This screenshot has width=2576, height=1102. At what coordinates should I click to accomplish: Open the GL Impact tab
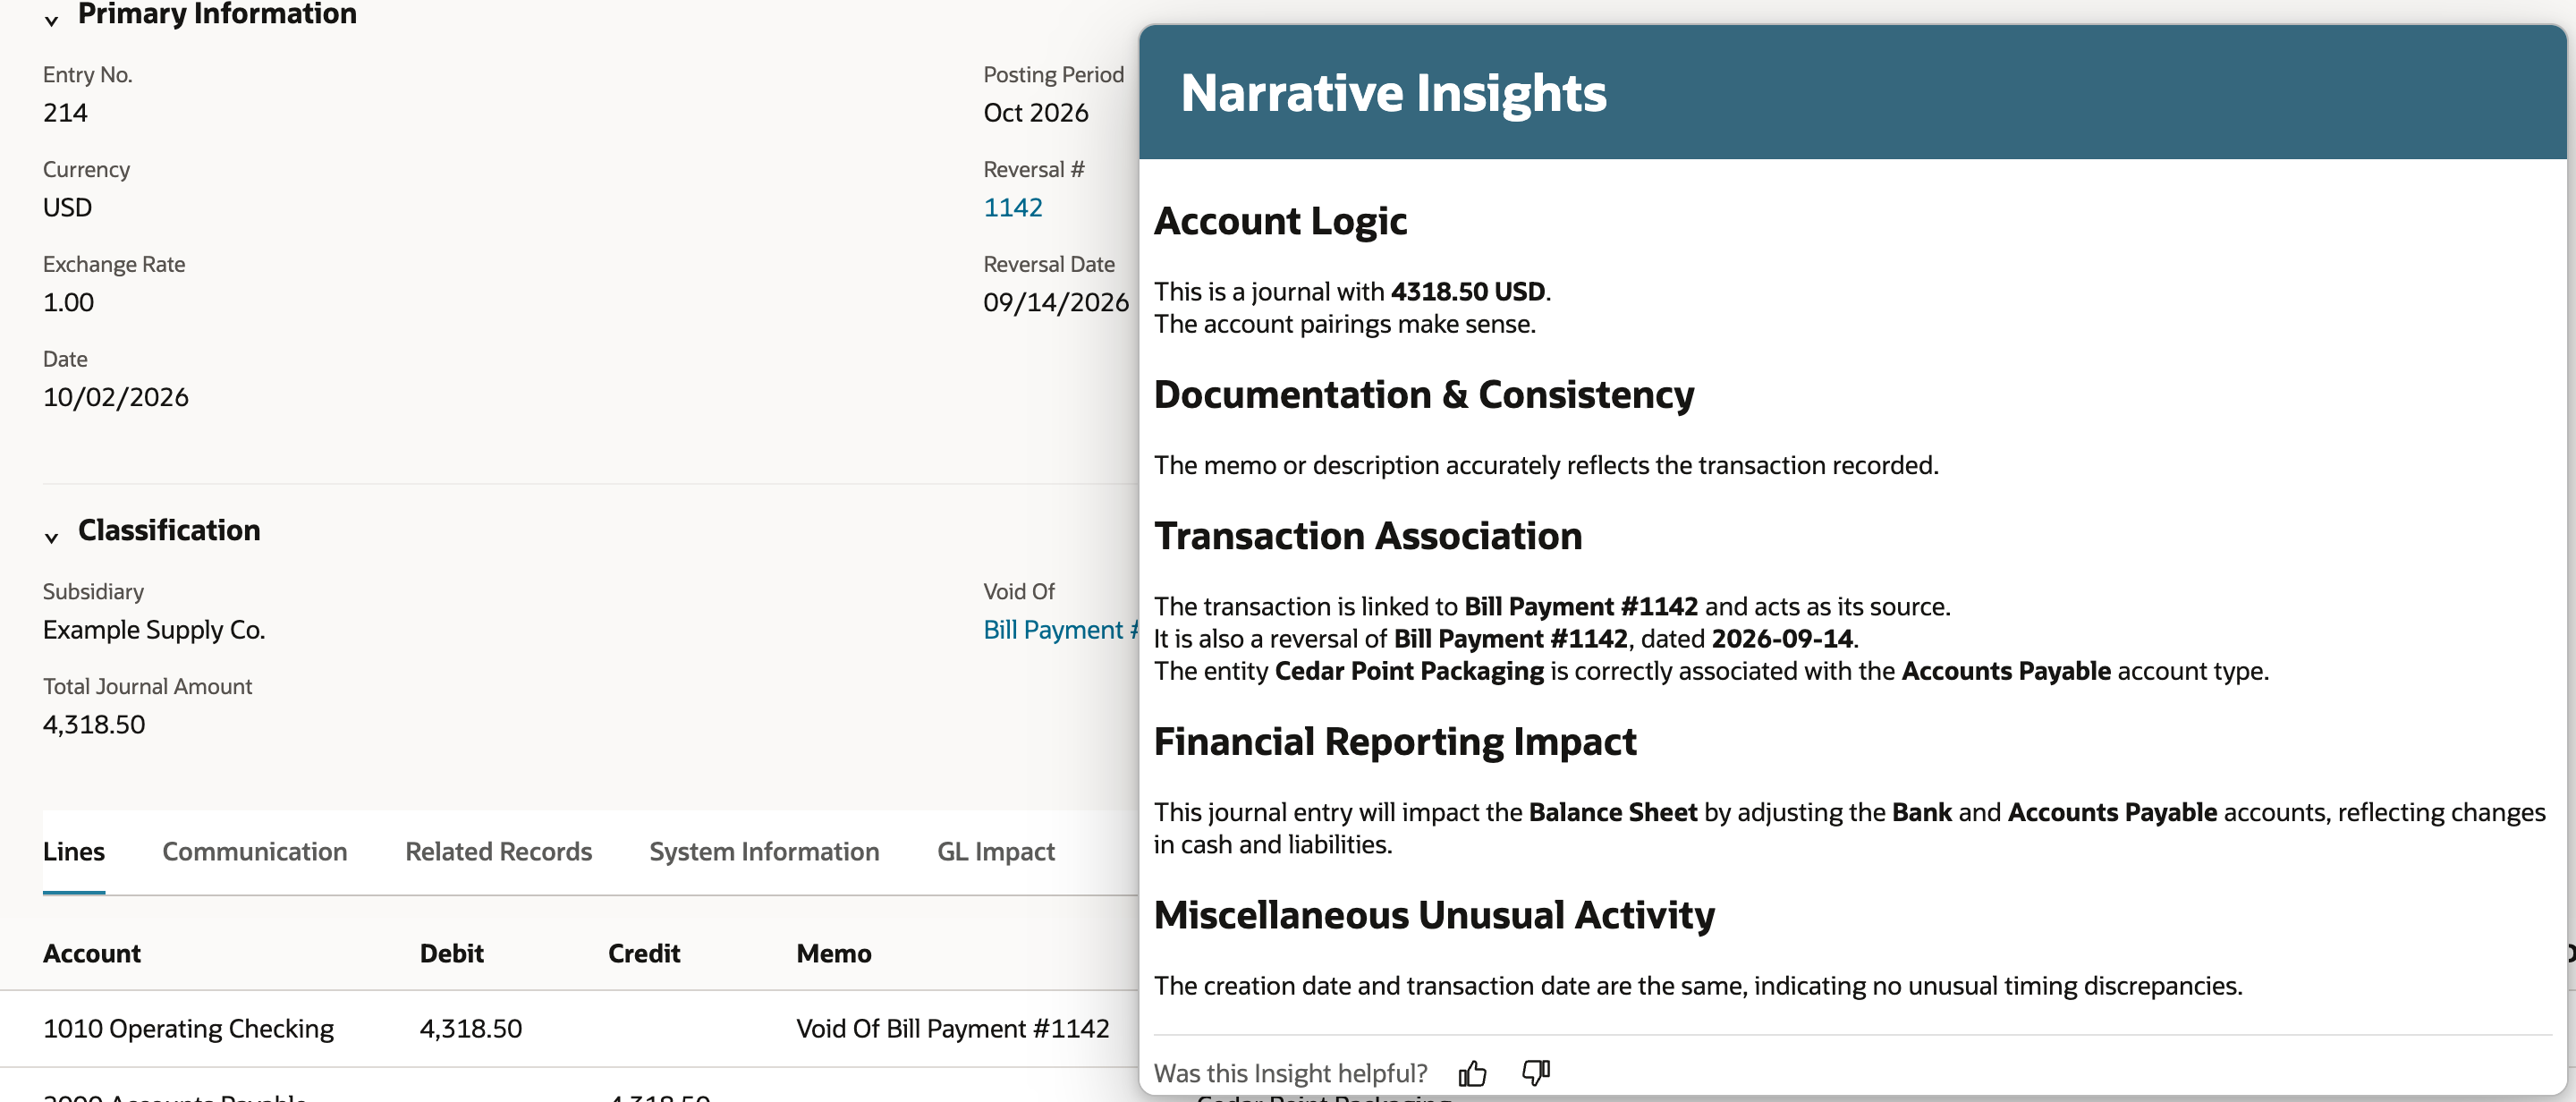[996, 851]
